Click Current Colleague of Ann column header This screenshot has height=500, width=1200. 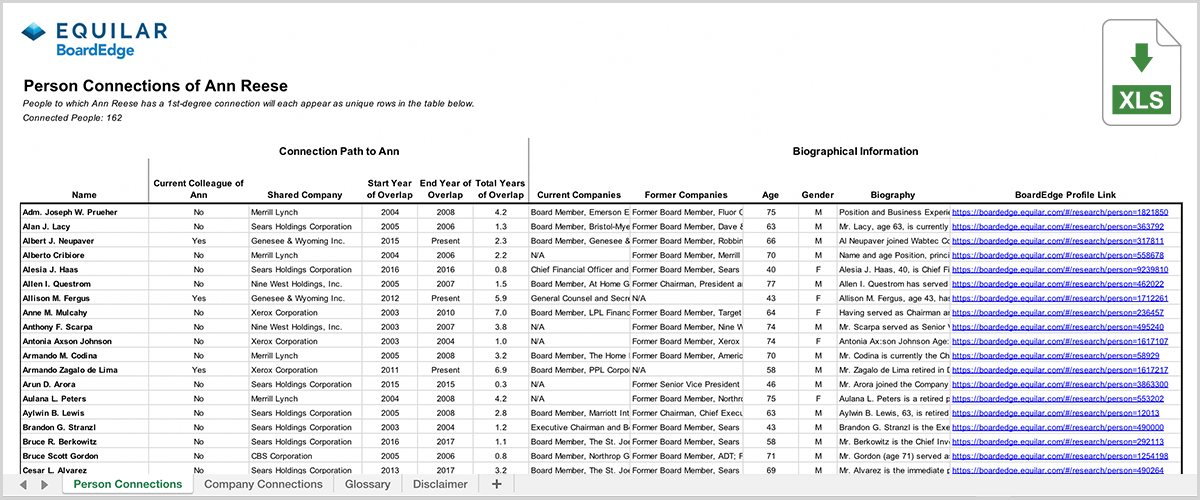pos(198,189)
